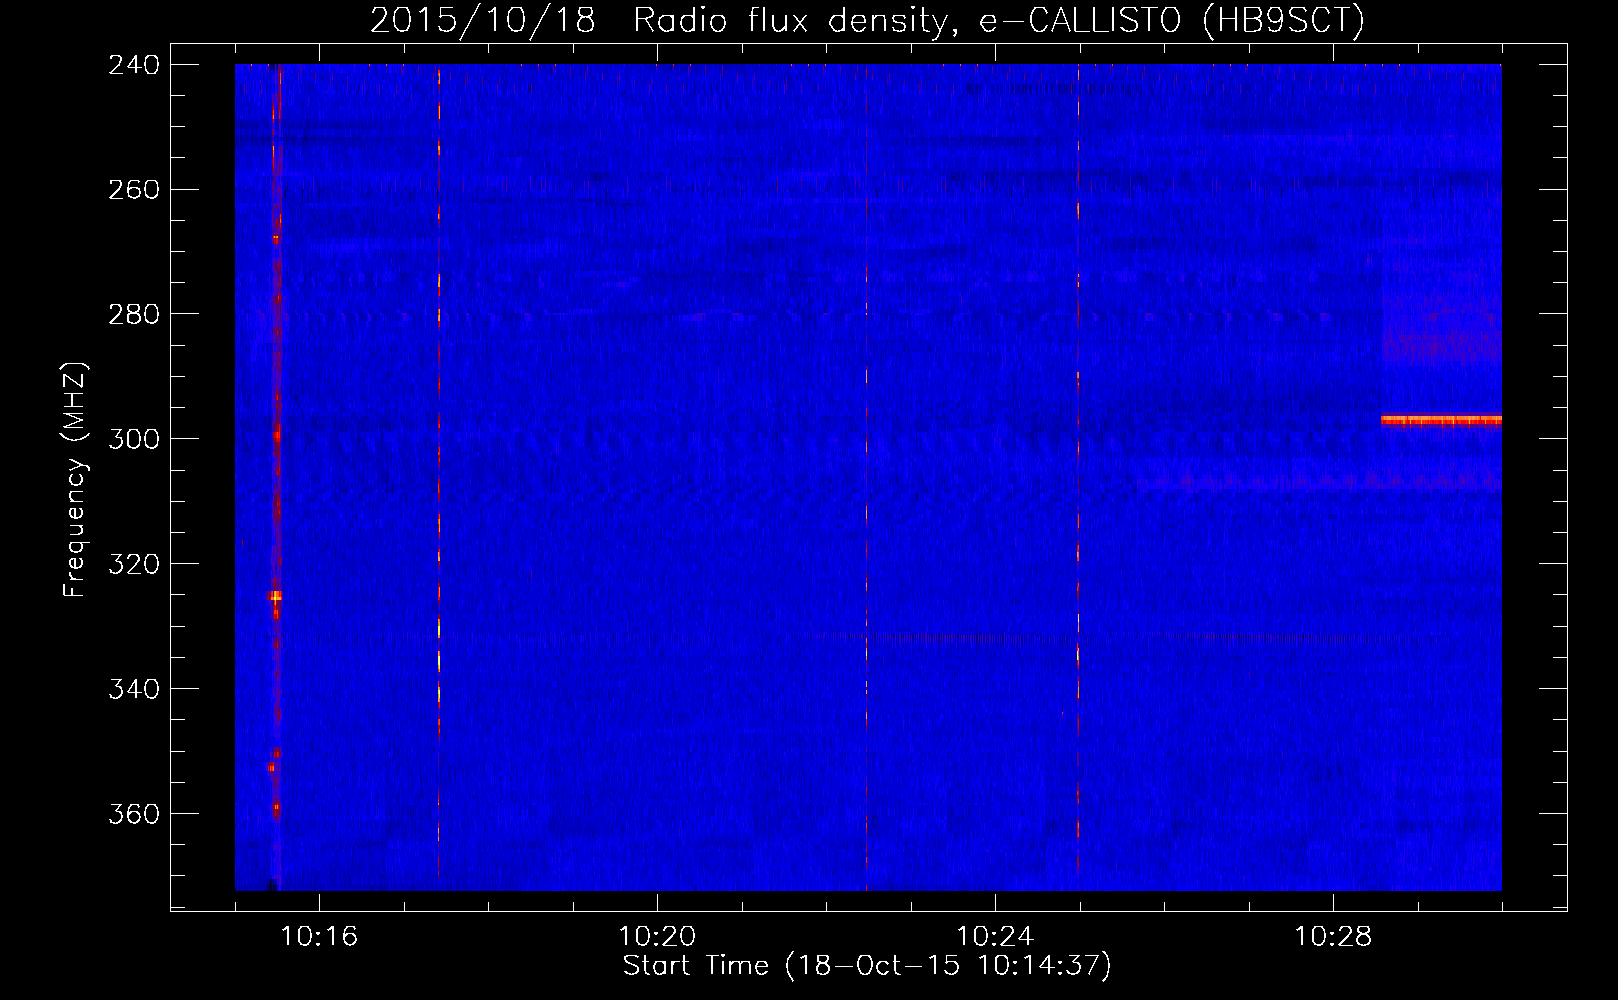Click the bright red horizontal band near 297 MHz

[1441, 420]
